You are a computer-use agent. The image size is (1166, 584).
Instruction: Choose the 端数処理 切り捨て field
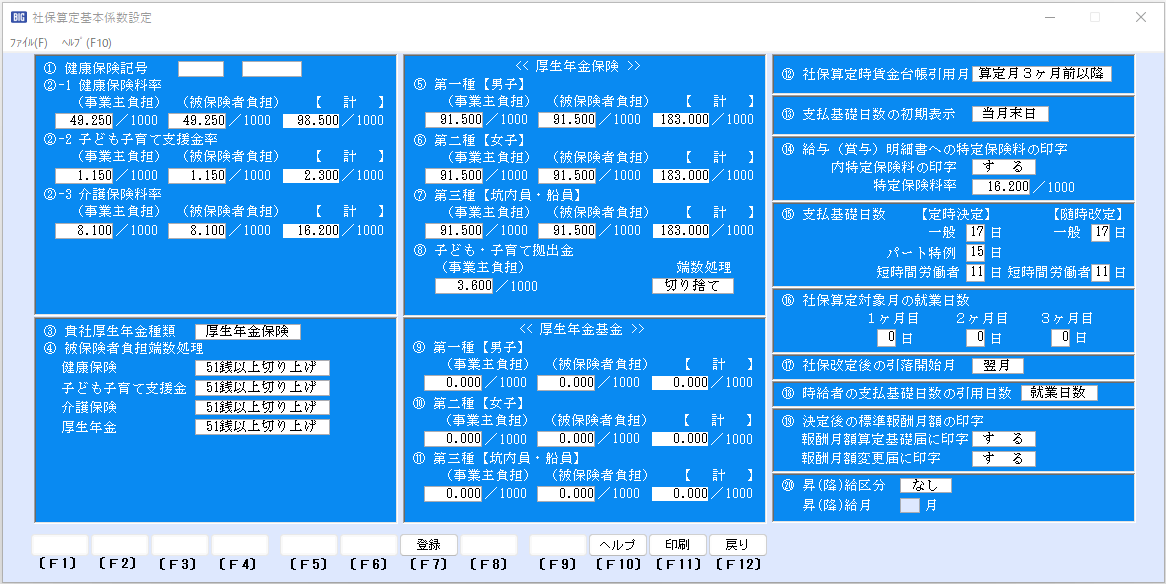(x=692, y=286)
